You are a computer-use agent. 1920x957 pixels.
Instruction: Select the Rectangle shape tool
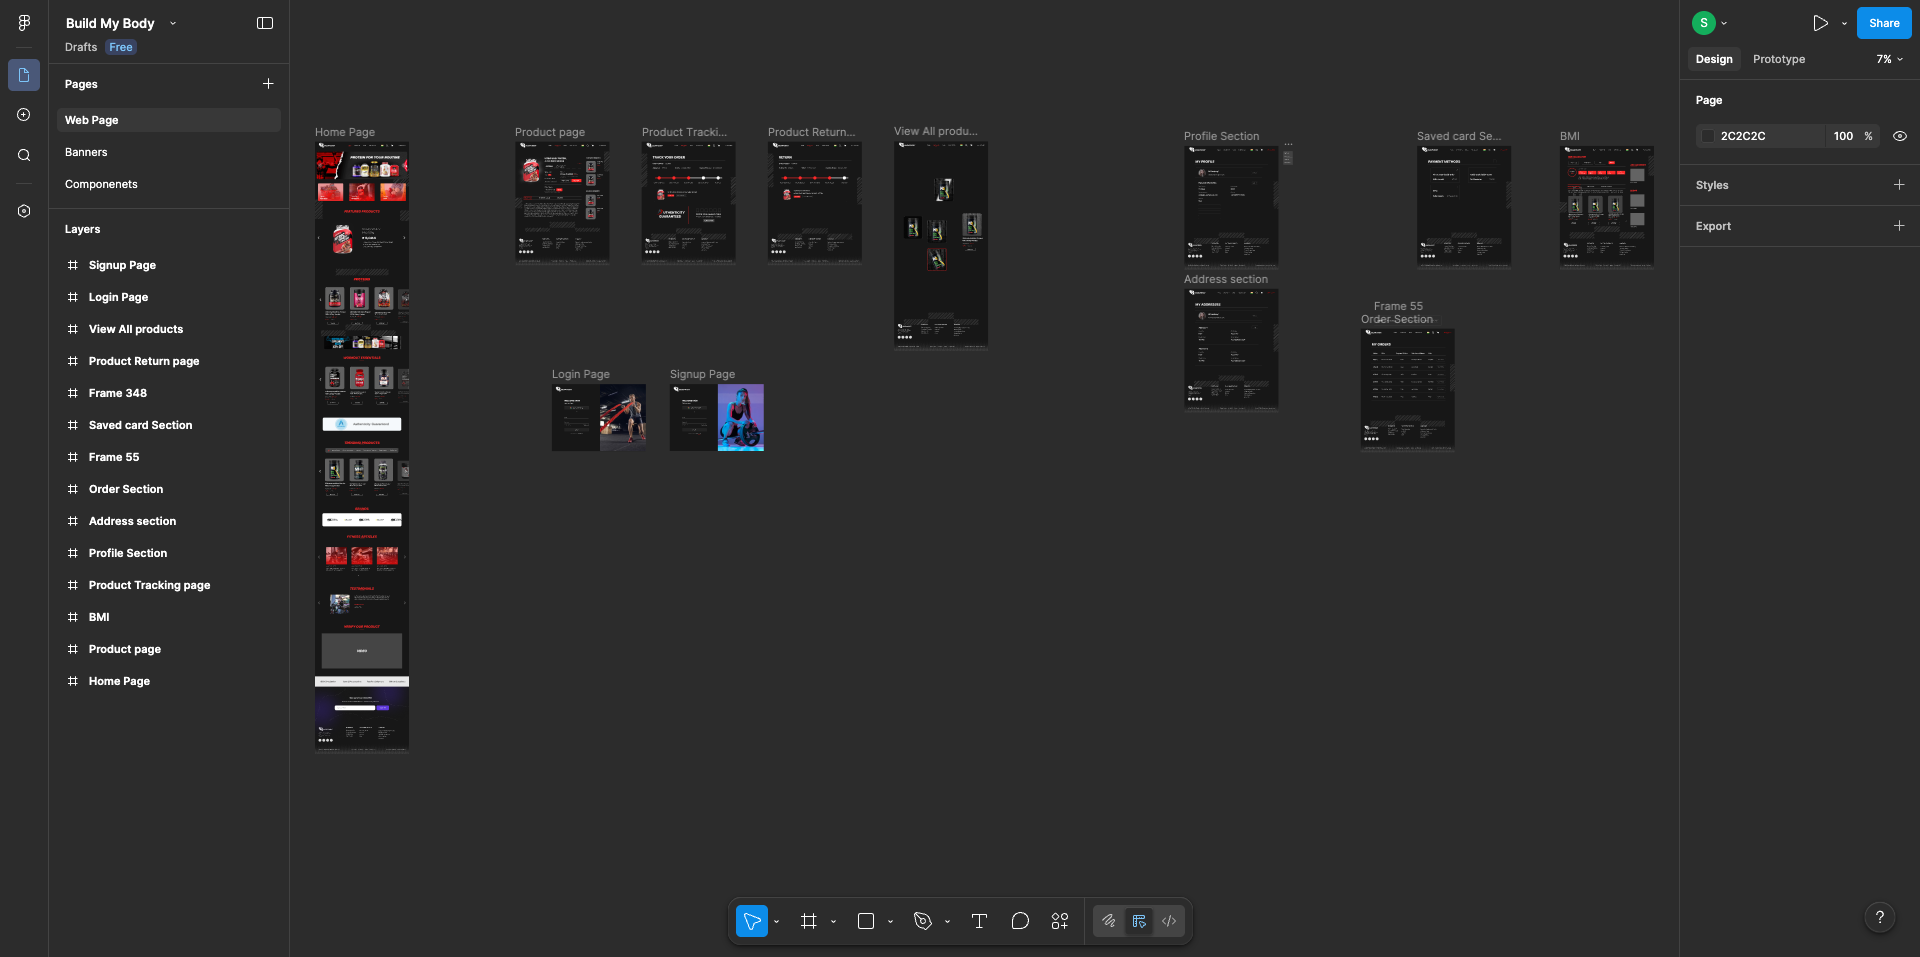coord(866,921)
